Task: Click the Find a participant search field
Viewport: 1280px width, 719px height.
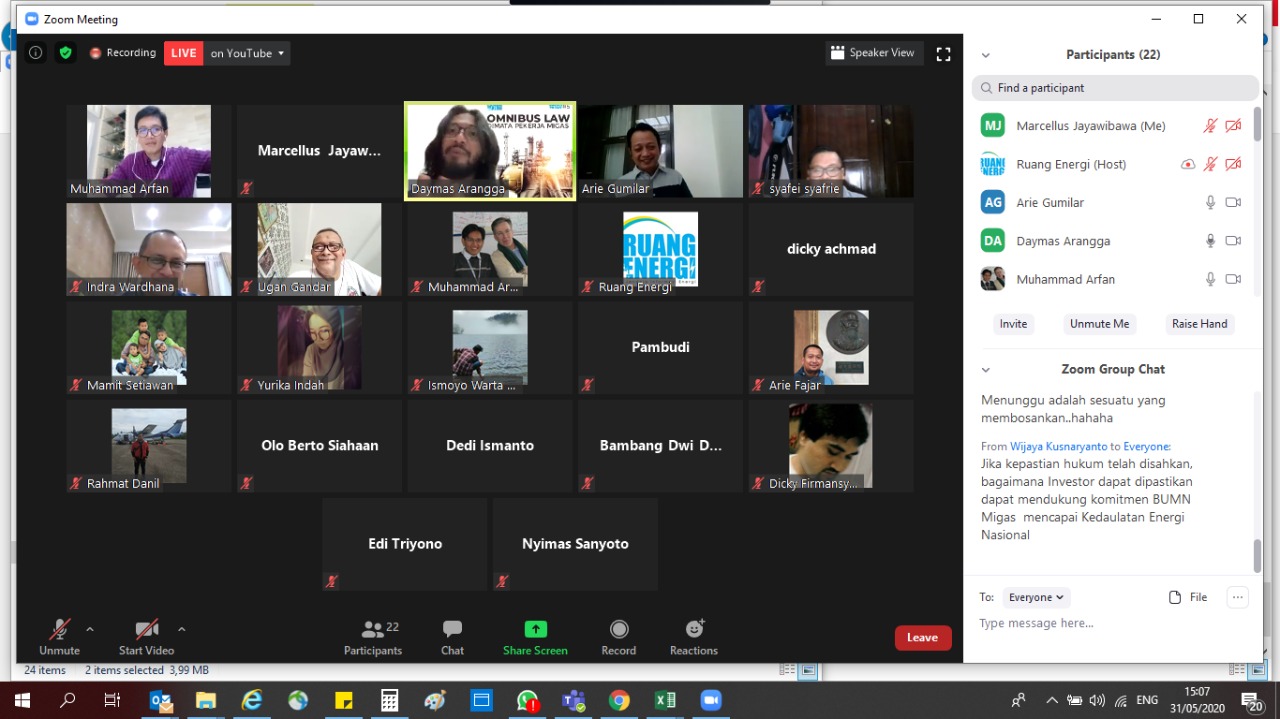Action: pyautogui.click(x=1115, y=88)
